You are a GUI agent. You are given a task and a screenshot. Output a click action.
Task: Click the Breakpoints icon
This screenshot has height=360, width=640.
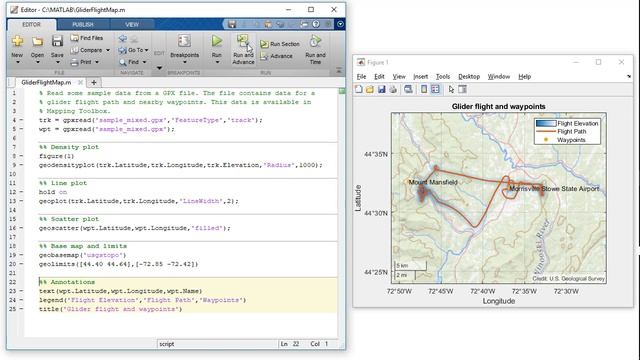point(184,41)
